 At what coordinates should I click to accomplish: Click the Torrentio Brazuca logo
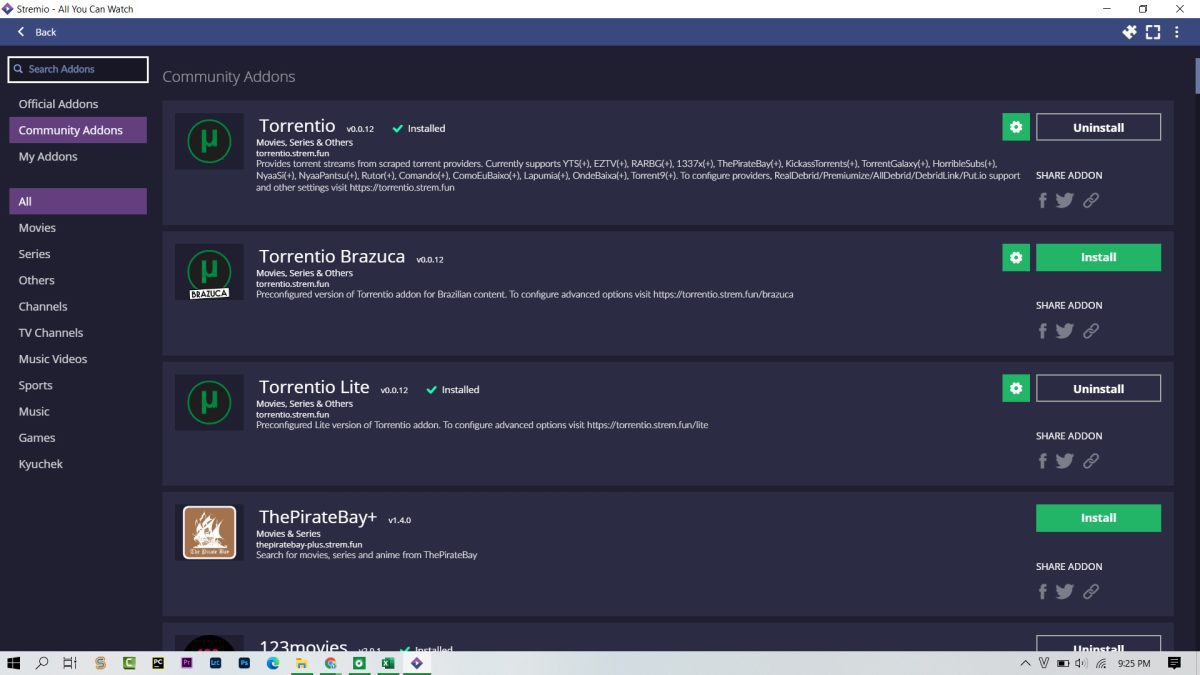pos(209,272)
